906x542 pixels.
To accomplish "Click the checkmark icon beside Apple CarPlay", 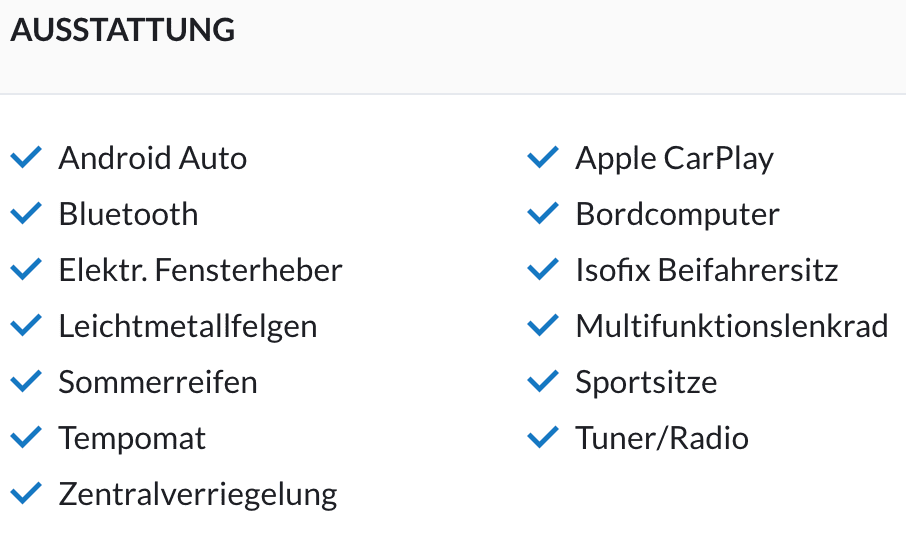I will tap(543, 157).
